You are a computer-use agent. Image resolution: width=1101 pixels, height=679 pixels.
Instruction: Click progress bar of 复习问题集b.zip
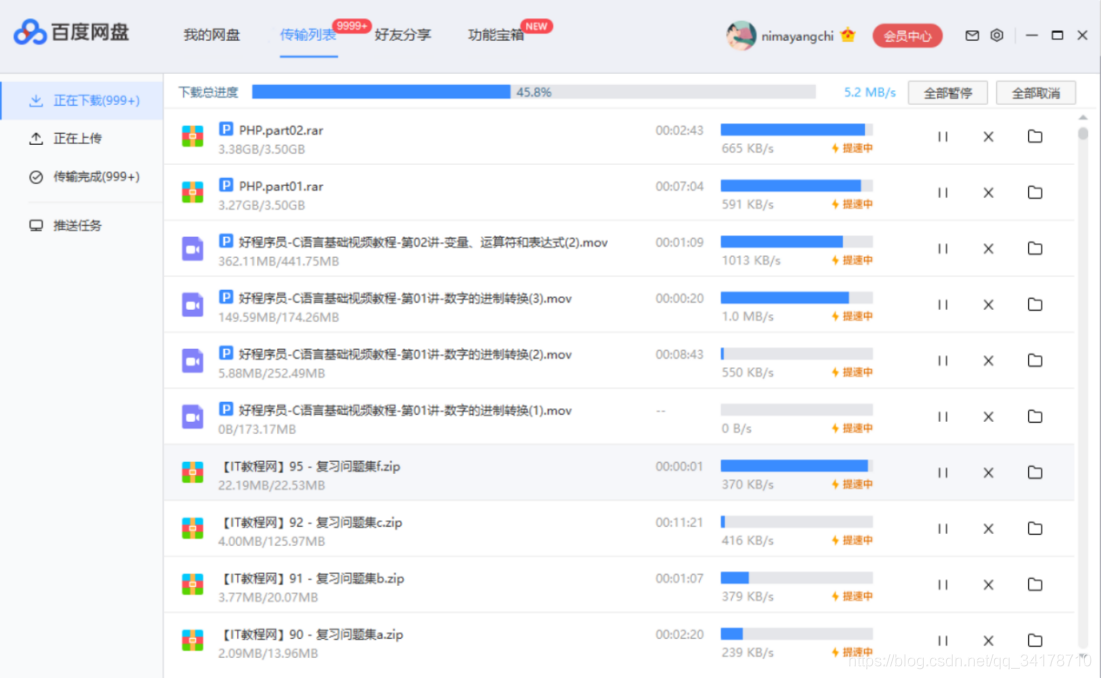pyautogui.click(x=796, y=578)
